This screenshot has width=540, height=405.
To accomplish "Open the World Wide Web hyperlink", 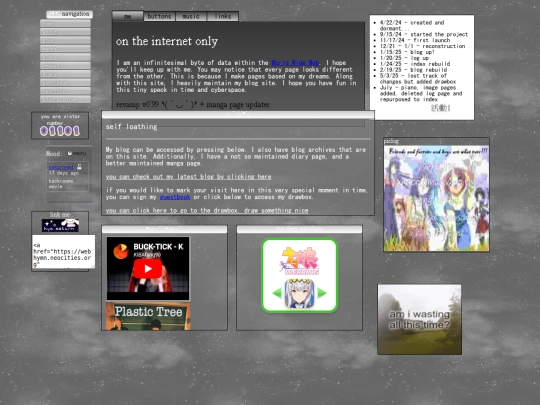I will [295, 63].
